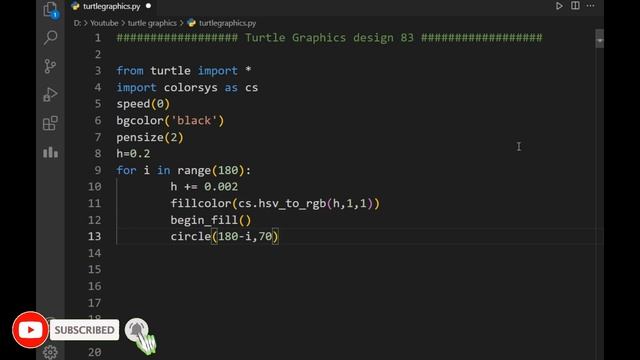Click the bgcolor('black') line
This screenshot has width=640, height=360.
170,121
